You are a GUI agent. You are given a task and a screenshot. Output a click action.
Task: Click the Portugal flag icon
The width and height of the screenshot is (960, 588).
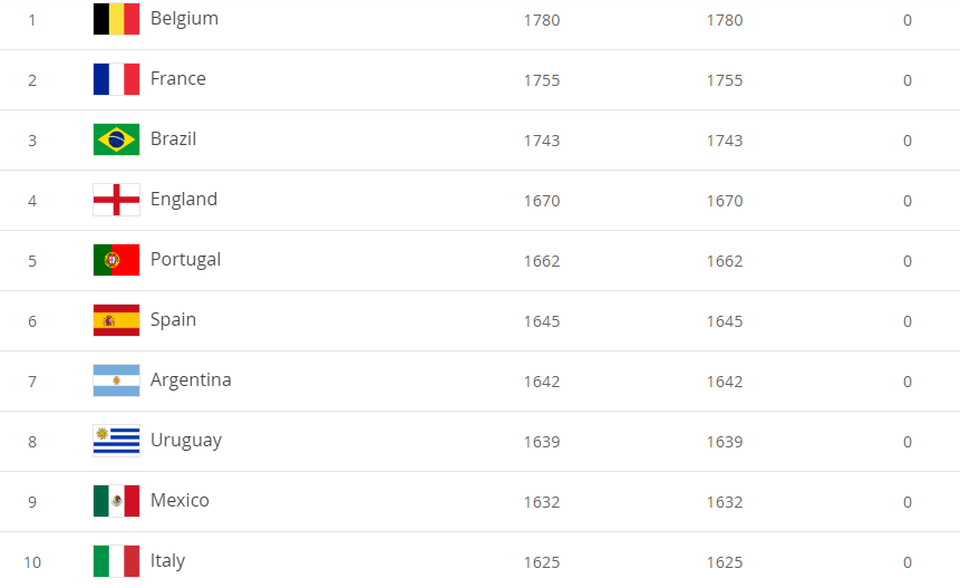[116, 260]
